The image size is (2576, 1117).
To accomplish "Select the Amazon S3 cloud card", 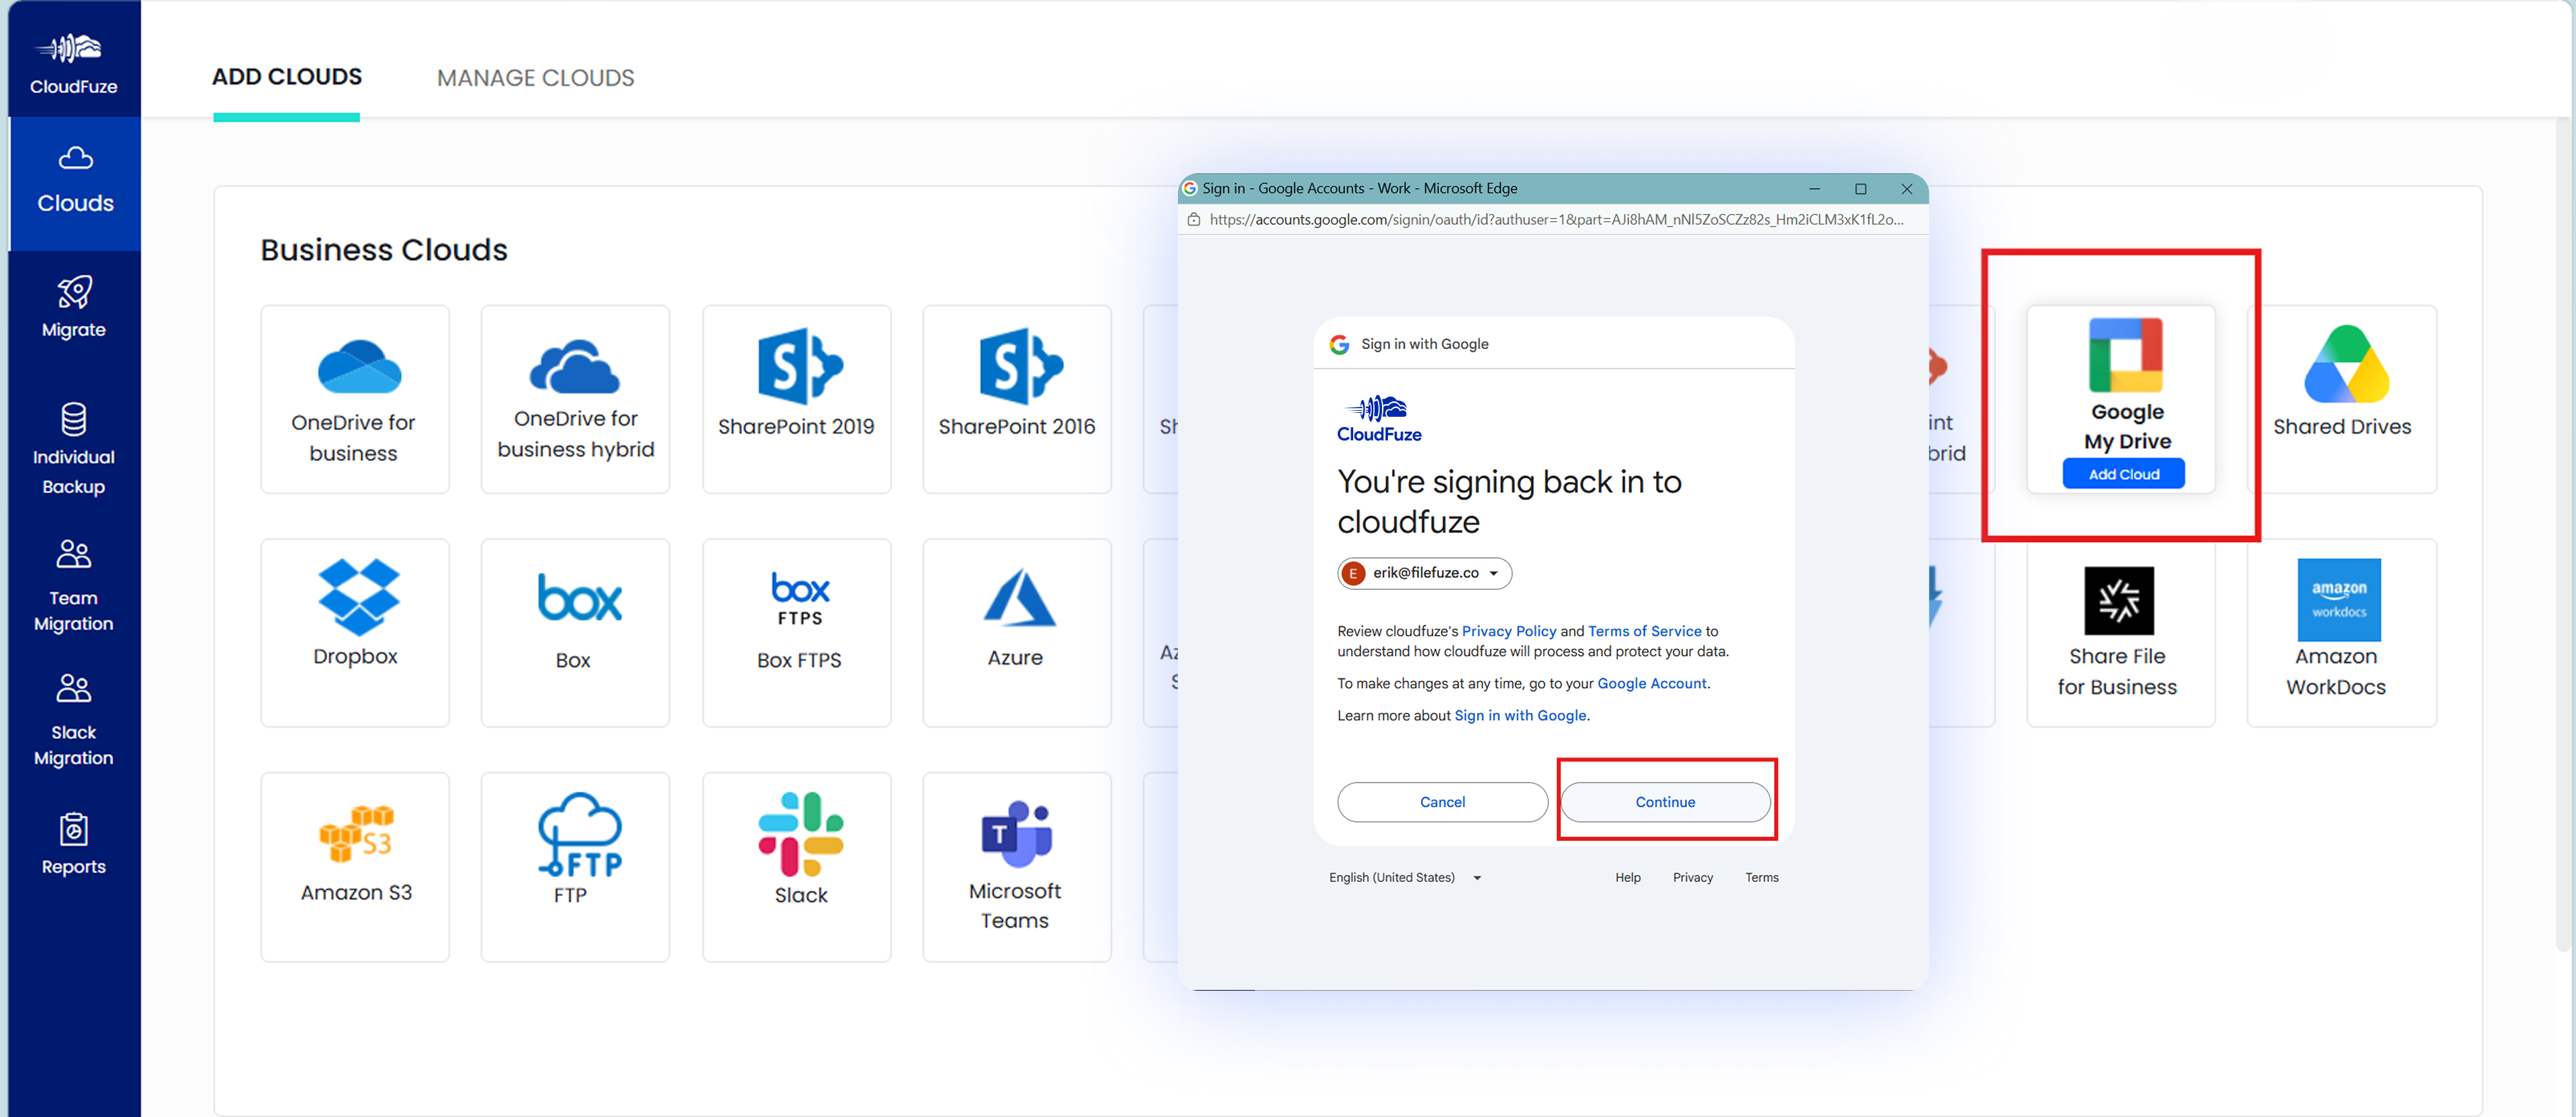I will (355, 867).
